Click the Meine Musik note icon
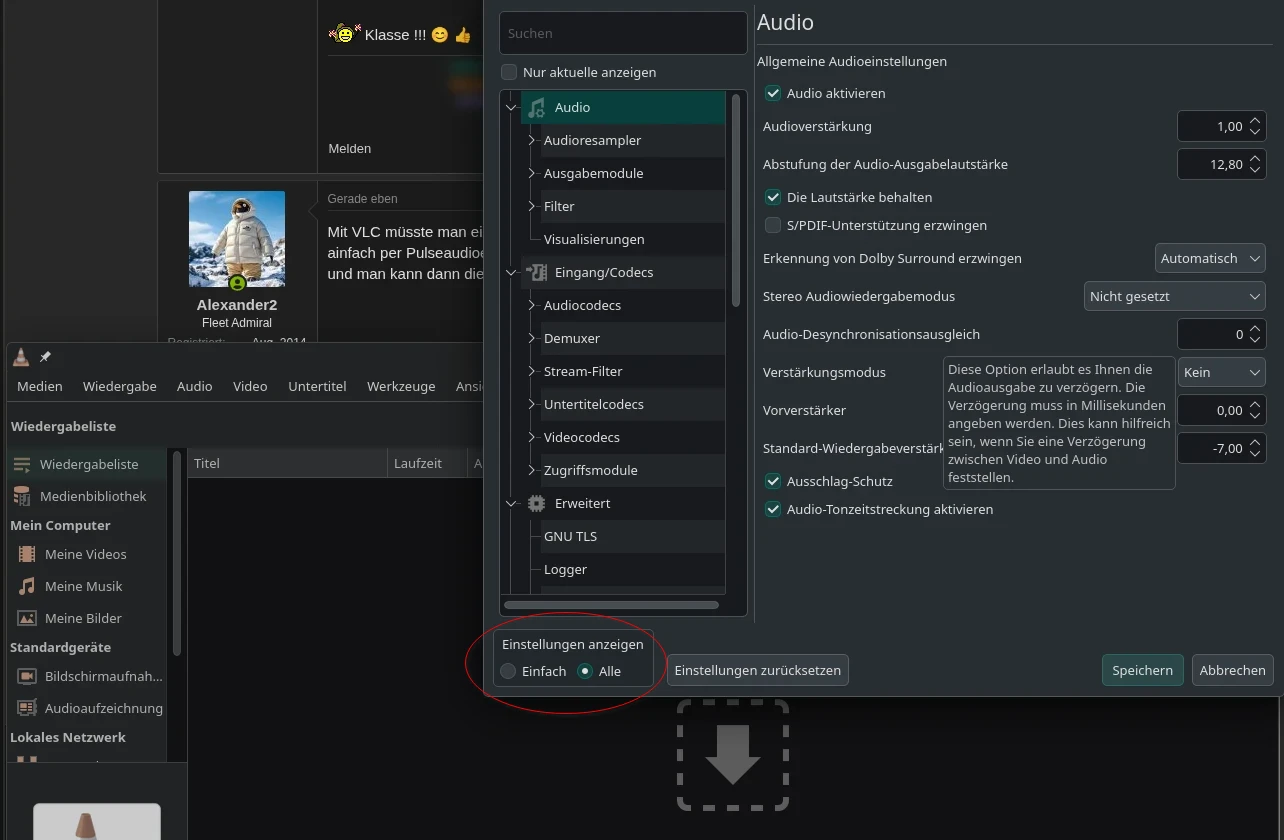Screen dimensions: 1284x840 tap(27, 586)
